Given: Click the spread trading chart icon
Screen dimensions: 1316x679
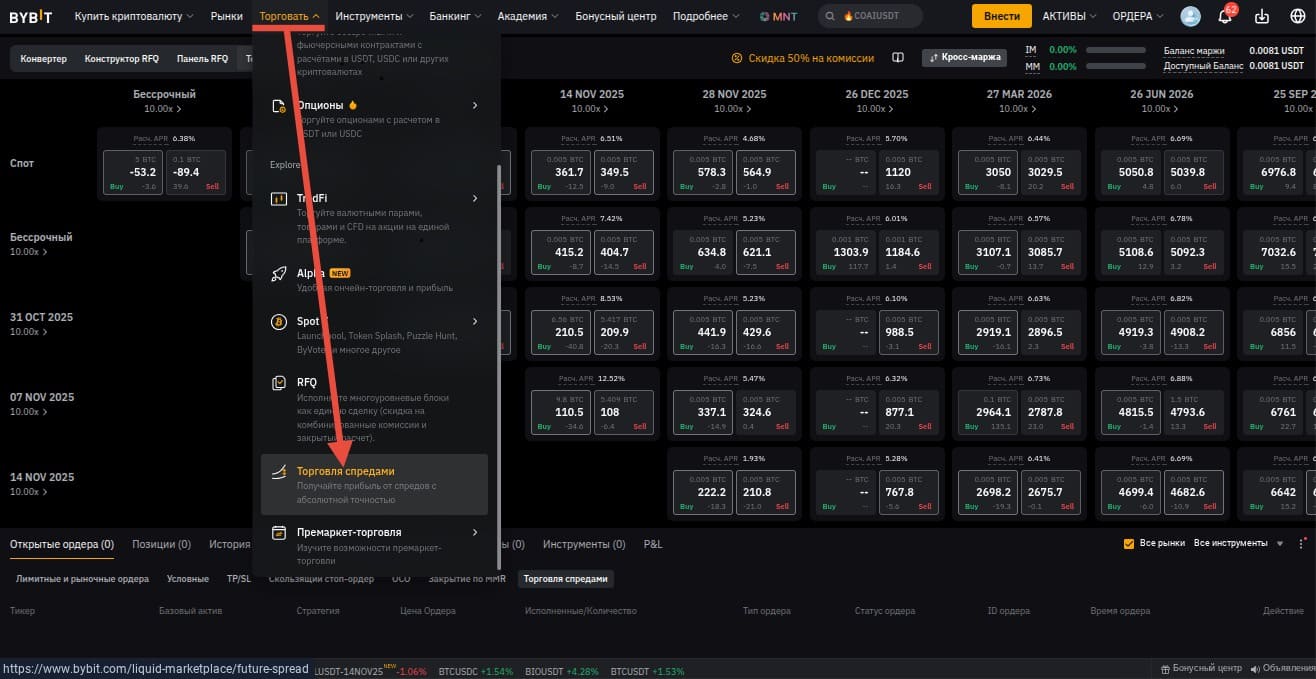Looking at the screenshot, I should click(x=280, y=471).
